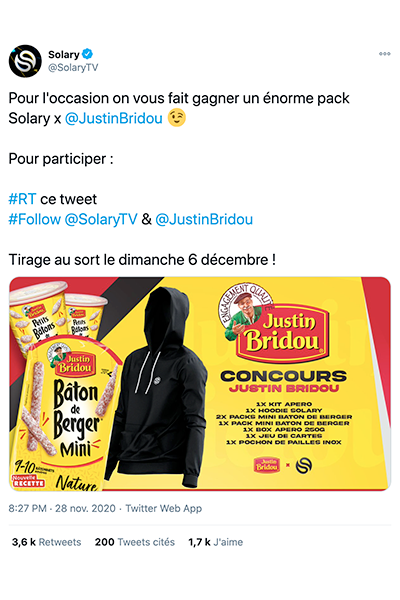Click the @JustinBridou mention after the ampersand
Screen dimensions: 400x600
[x=204, y=219]
